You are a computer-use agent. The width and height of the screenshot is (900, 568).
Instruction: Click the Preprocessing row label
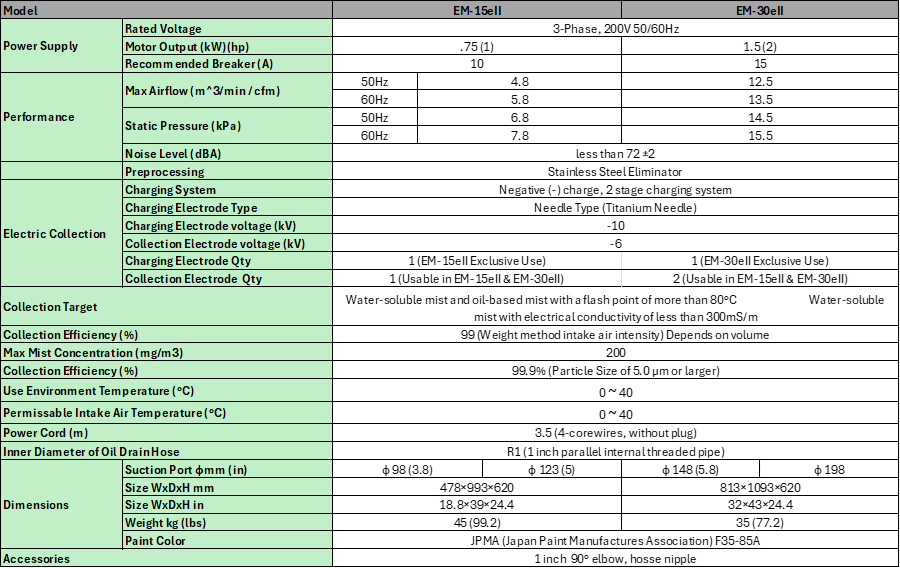[x=227, y=172]
